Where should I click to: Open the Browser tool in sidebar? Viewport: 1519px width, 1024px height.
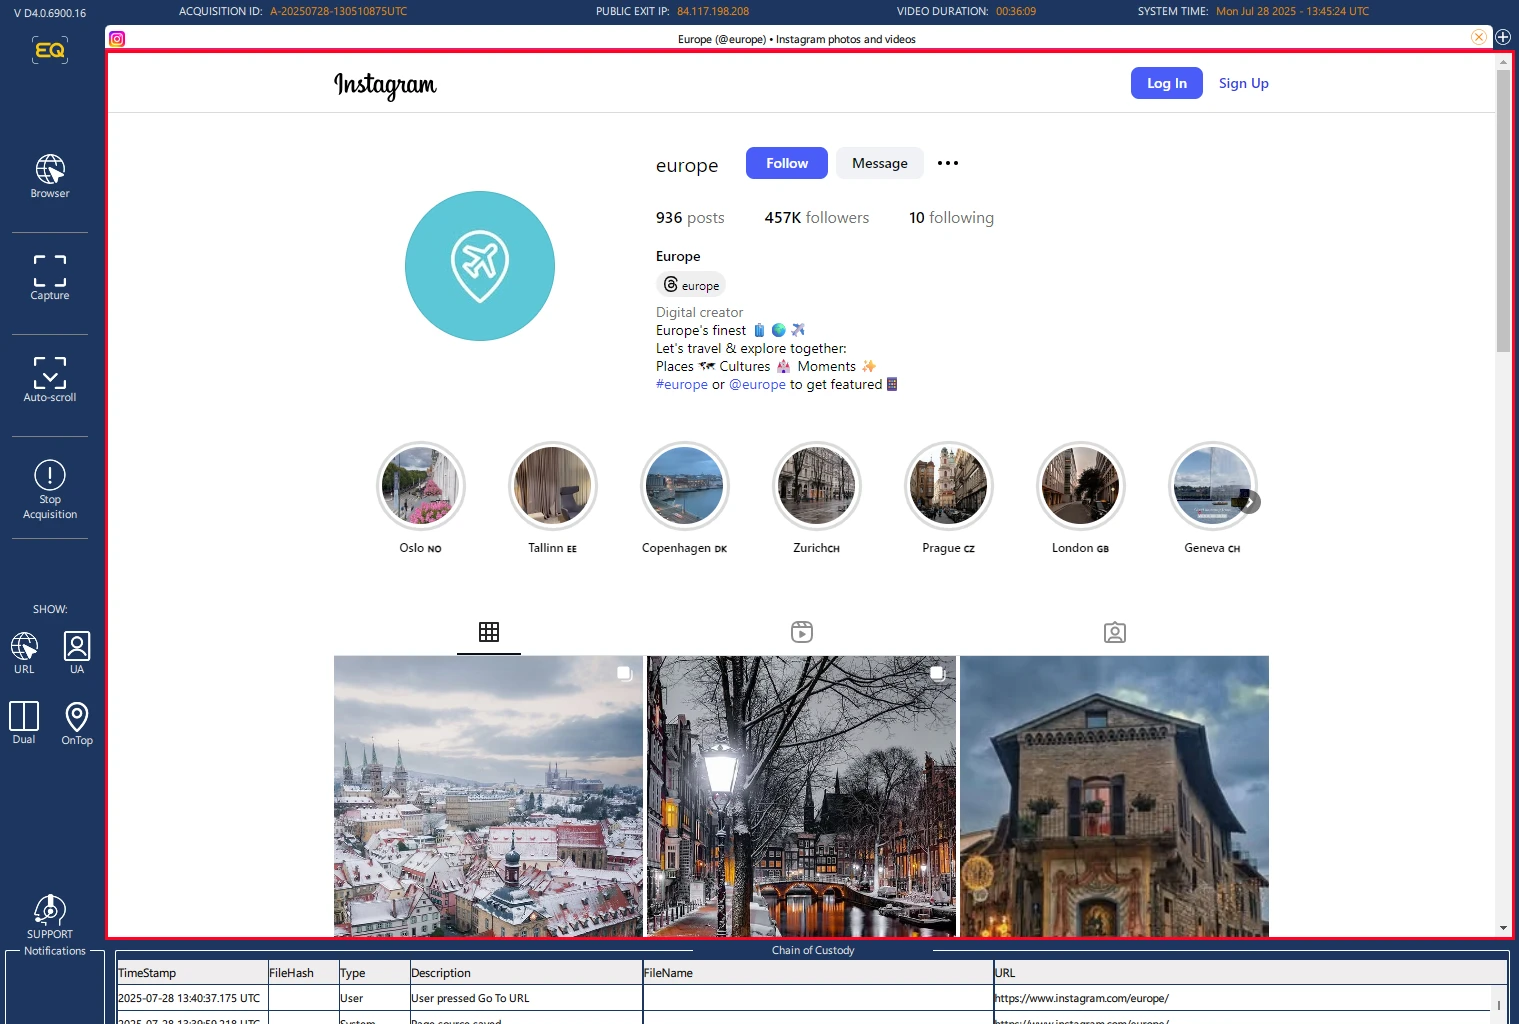[x=50, y=176]
